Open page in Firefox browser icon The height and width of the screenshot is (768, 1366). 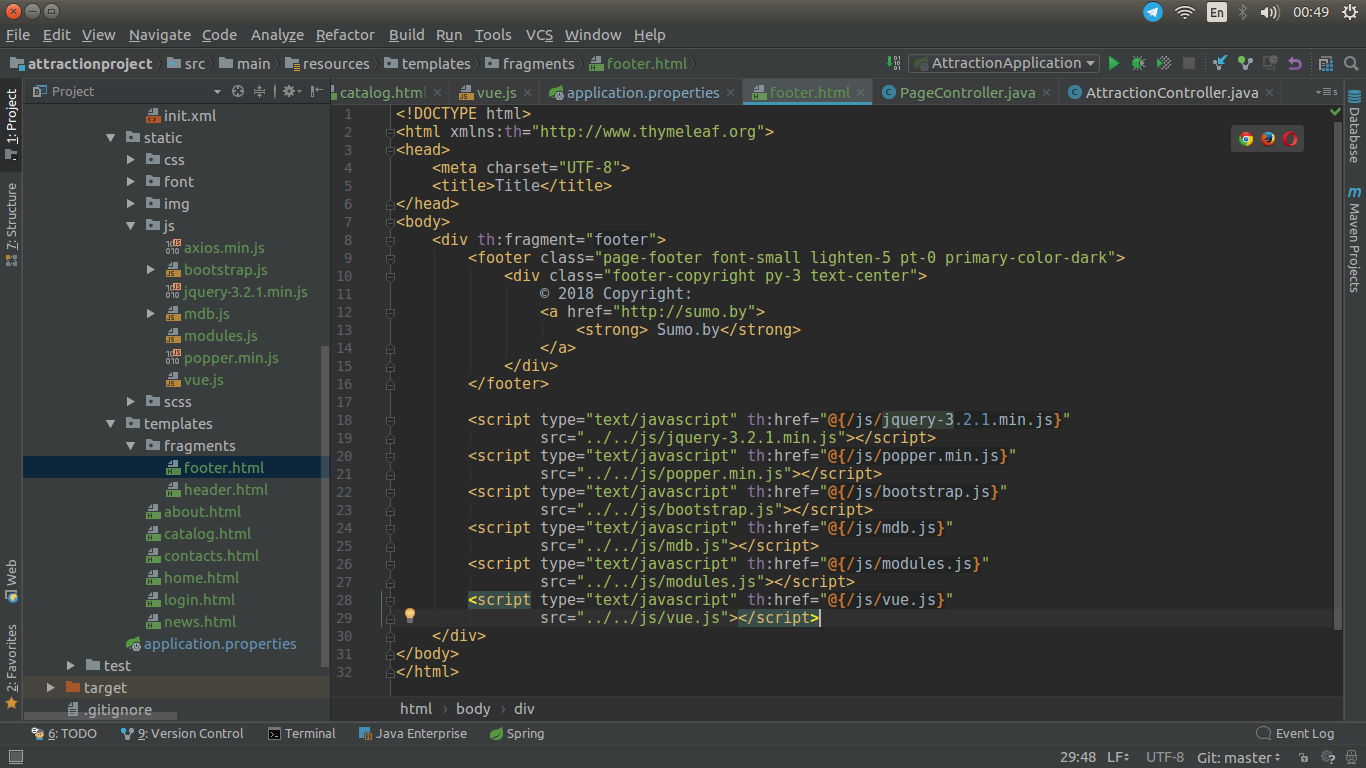click(x=1268, y=138)
